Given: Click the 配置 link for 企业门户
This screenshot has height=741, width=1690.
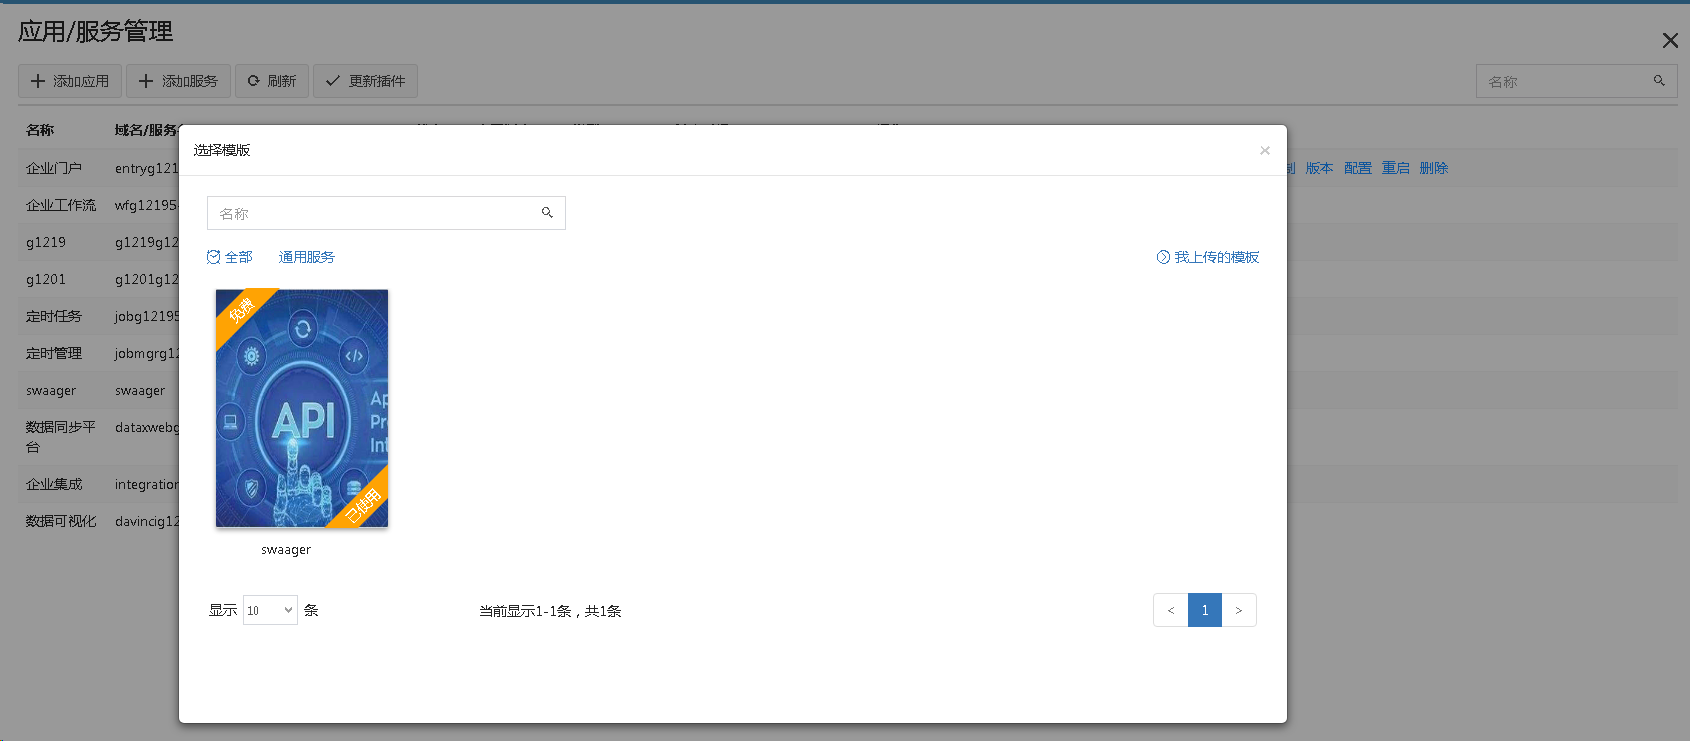Looking at the screenshot, I should point(1357,168).
